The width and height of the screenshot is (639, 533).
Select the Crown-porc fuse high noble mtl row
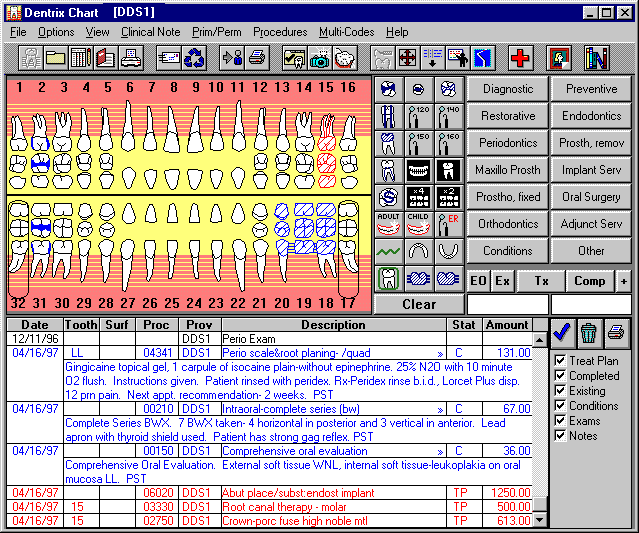tap(269, 521)
